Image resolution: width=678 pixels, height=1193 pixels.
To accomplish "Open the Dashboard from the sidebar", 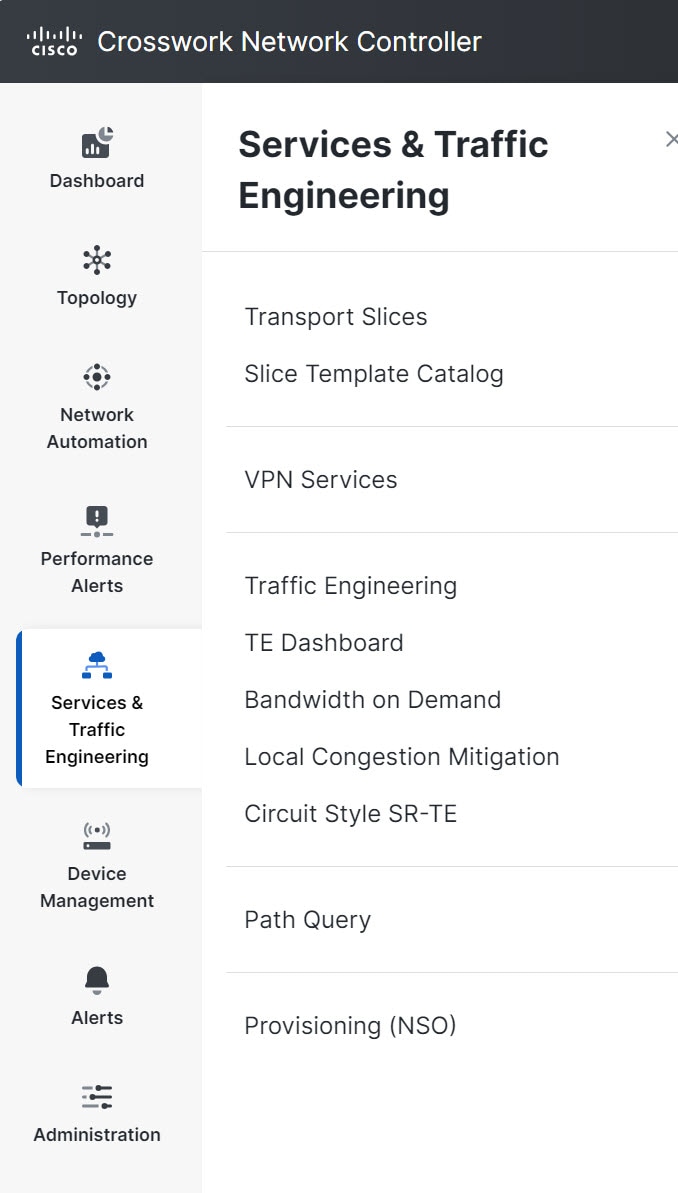I will click(96, 160).
